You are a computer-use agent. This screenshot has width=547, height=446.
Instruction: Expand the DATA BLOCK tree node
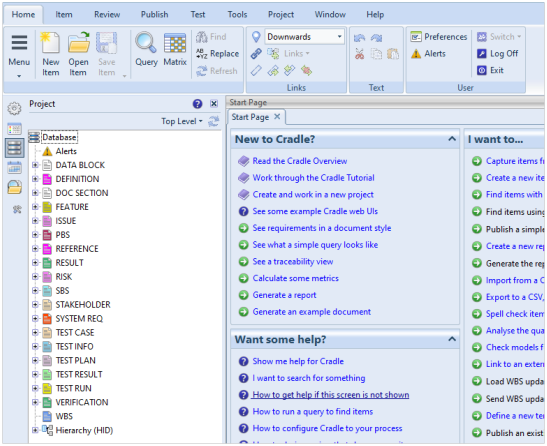pos(35,165)
